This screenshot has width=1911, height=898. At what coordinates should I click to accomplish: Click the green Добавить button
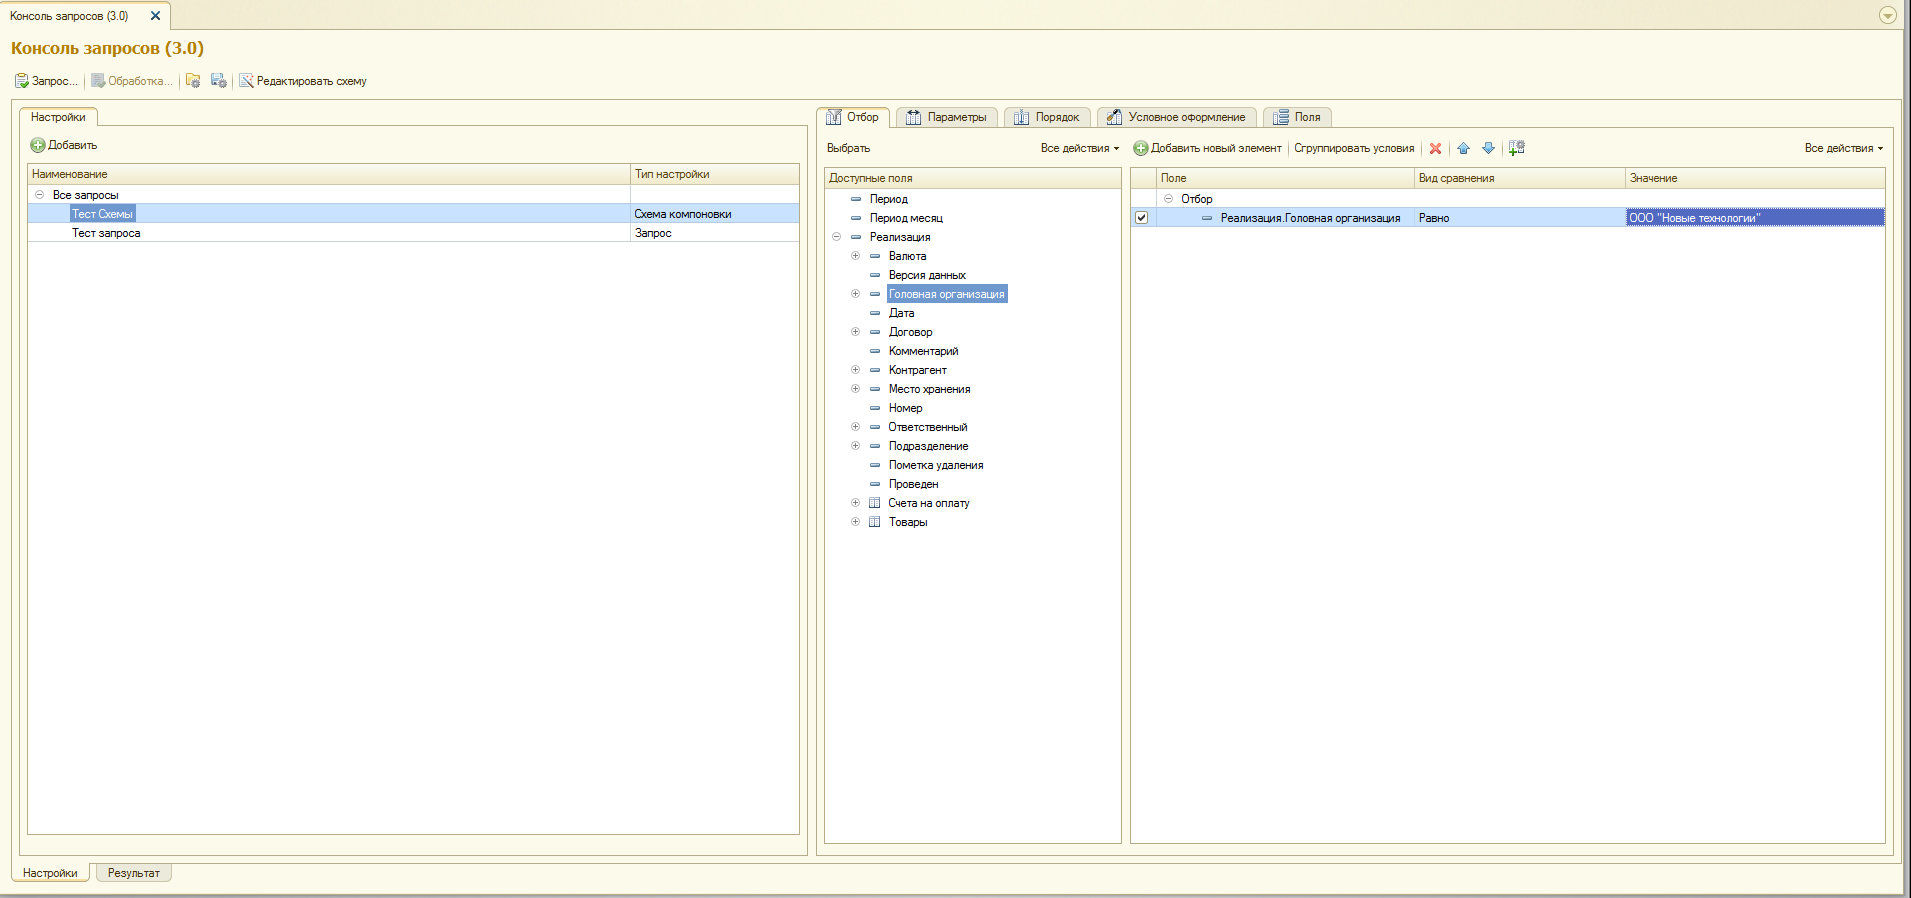[64, 145]
